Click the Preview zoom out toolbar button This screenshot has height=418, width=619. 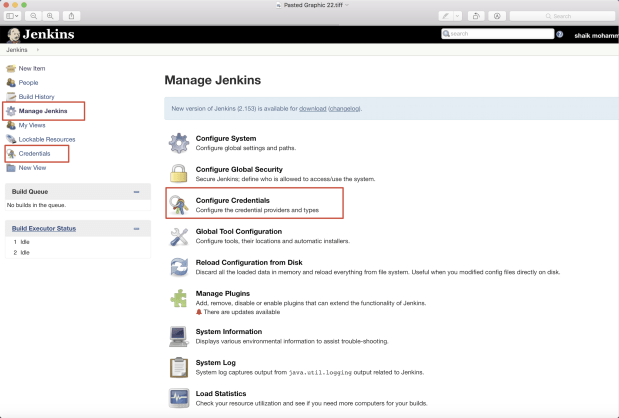click(34, 16)
